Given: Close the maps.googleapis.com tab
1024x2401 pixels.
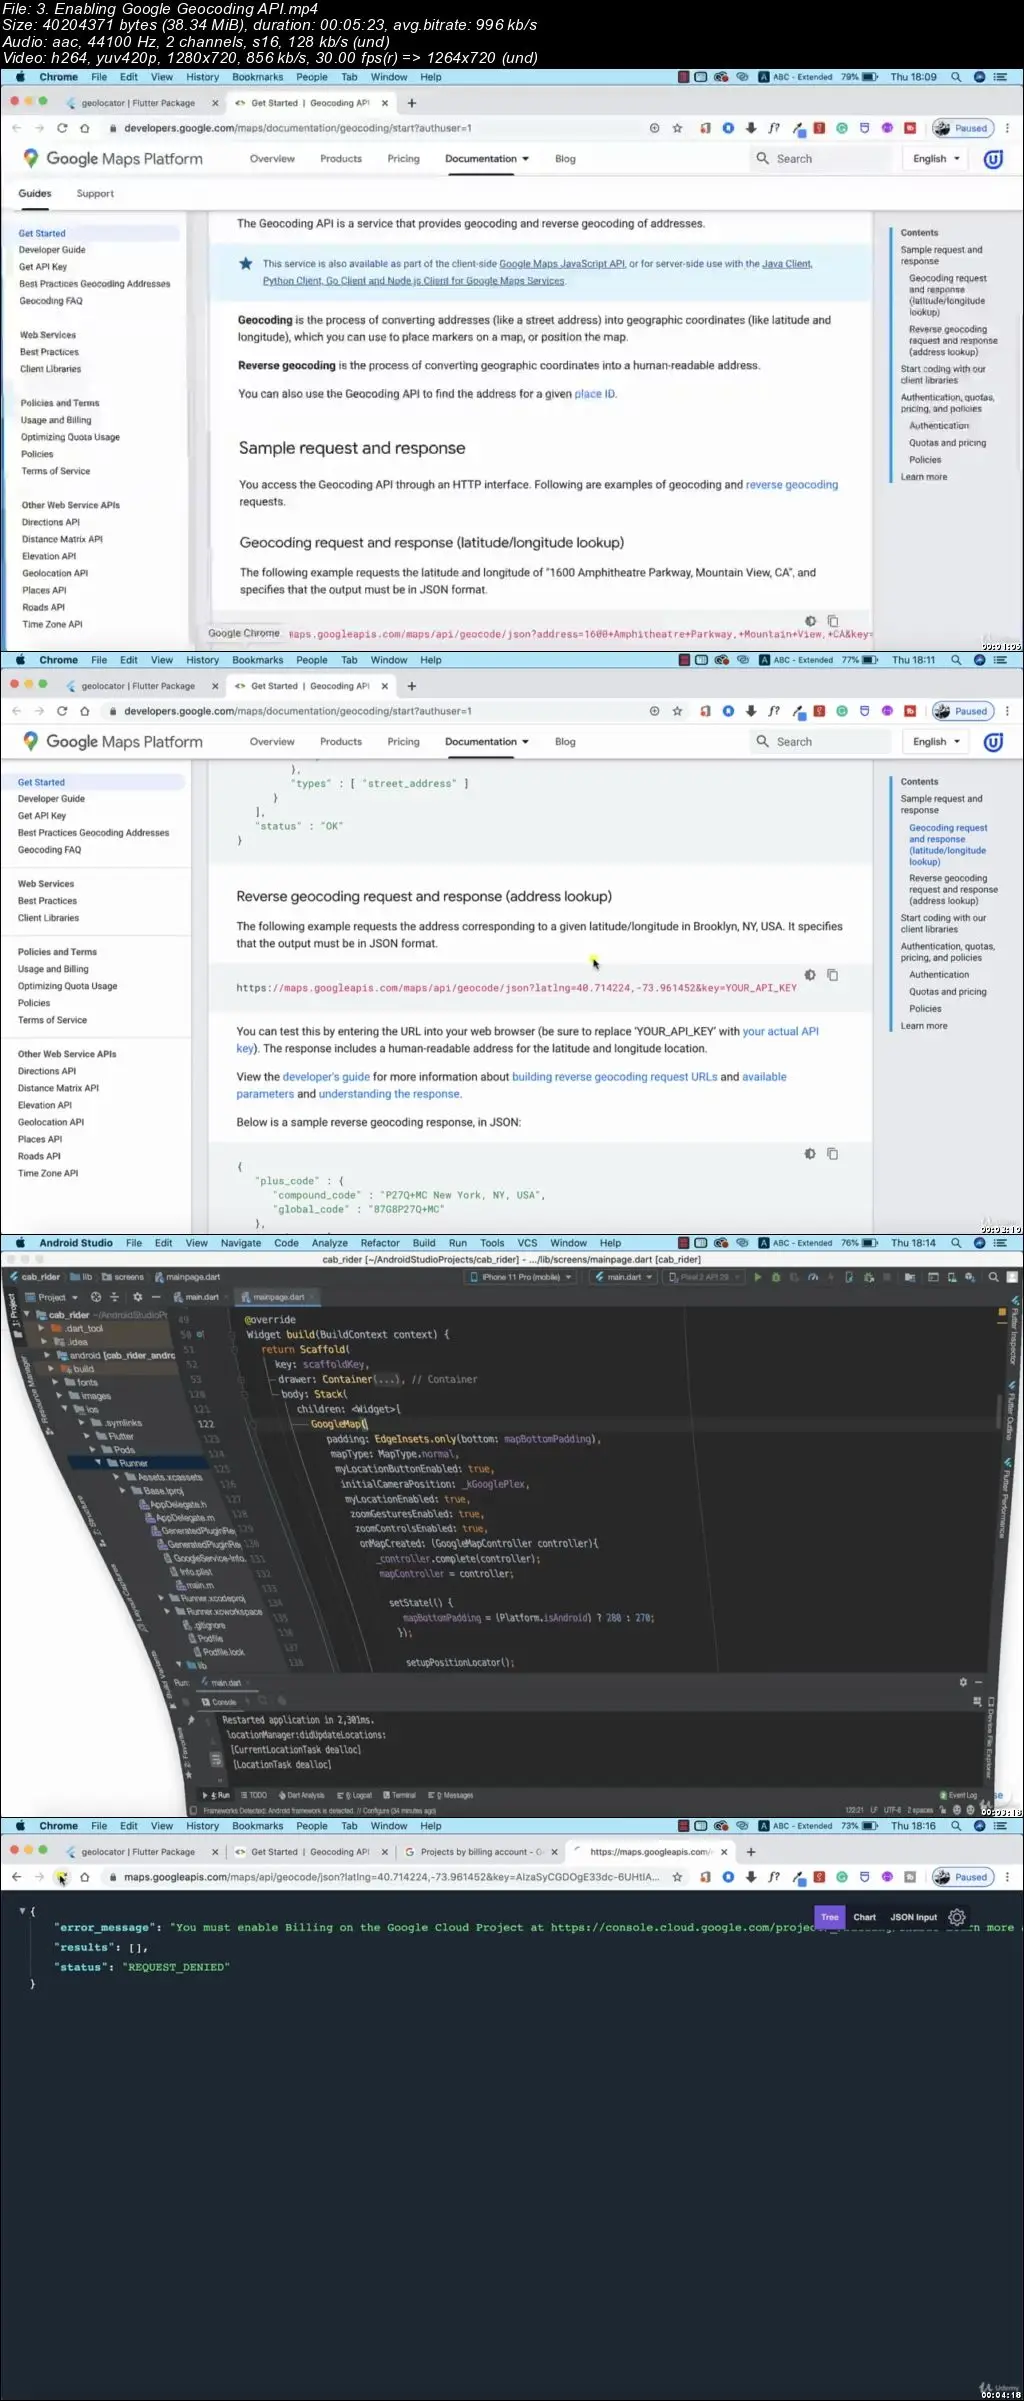Looking at the screenshot, I should tap(724, 1852).
